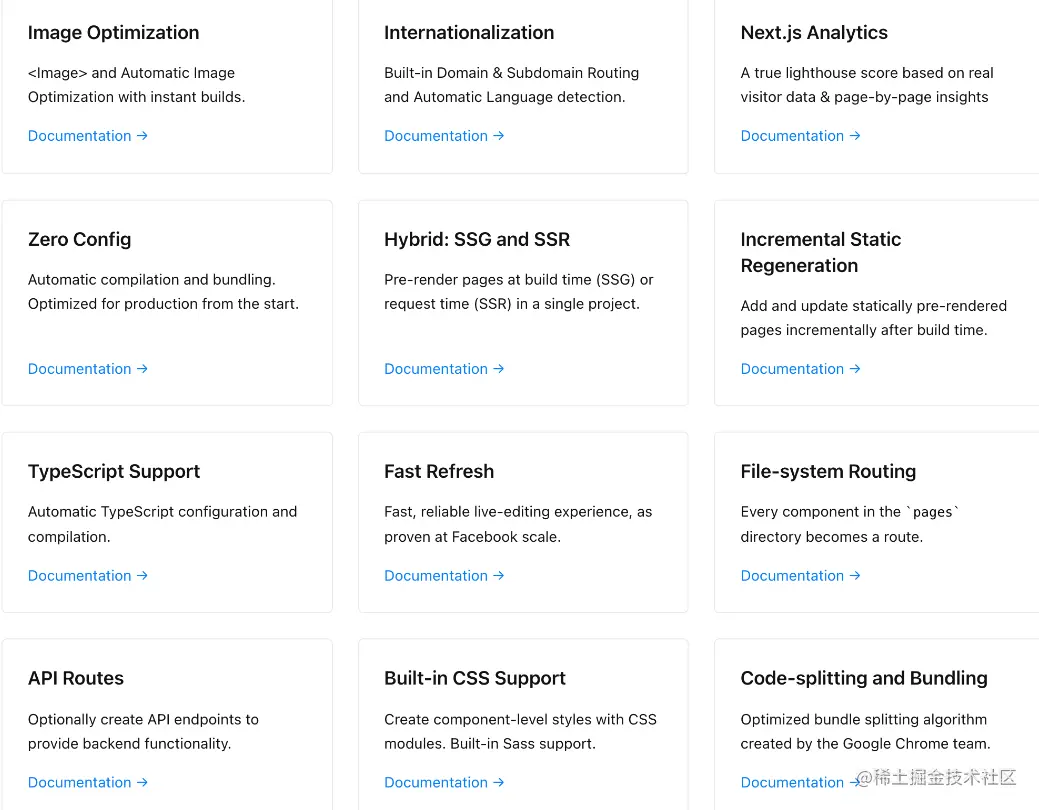Open Documentation for Image Optimization
This screenshot has height=810, width=1039.
pyautogui.click(x=80, y=136)
